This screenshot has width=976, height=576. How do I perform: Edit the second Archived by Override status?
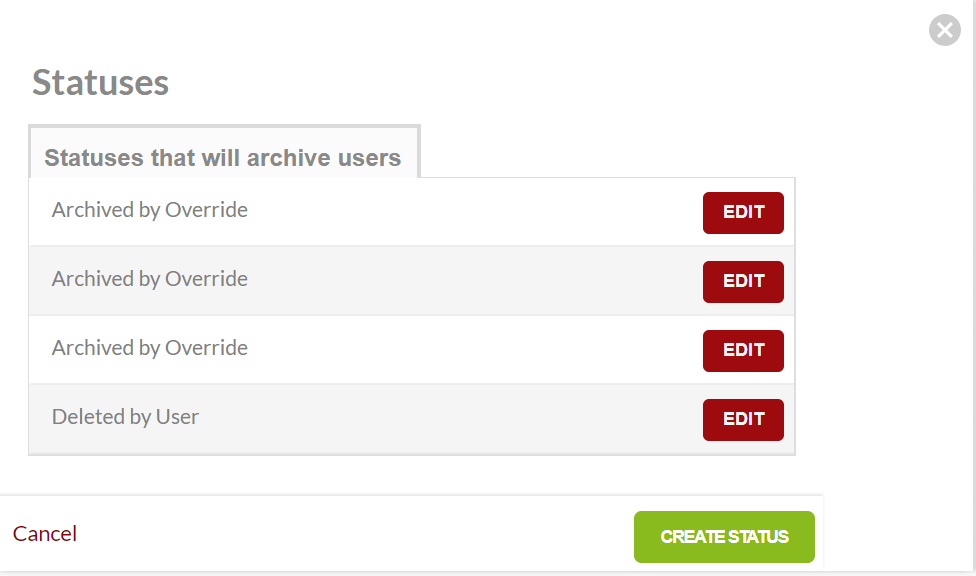tap(743, 281)
